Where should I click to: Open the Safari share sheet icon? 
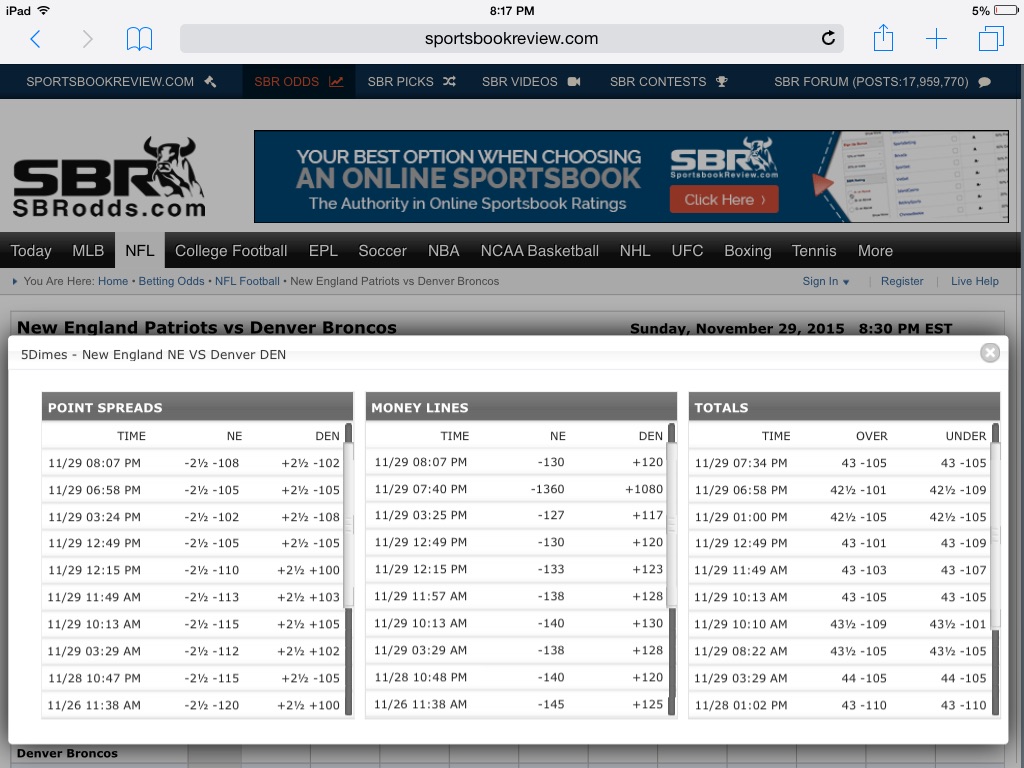pos(883,38)
